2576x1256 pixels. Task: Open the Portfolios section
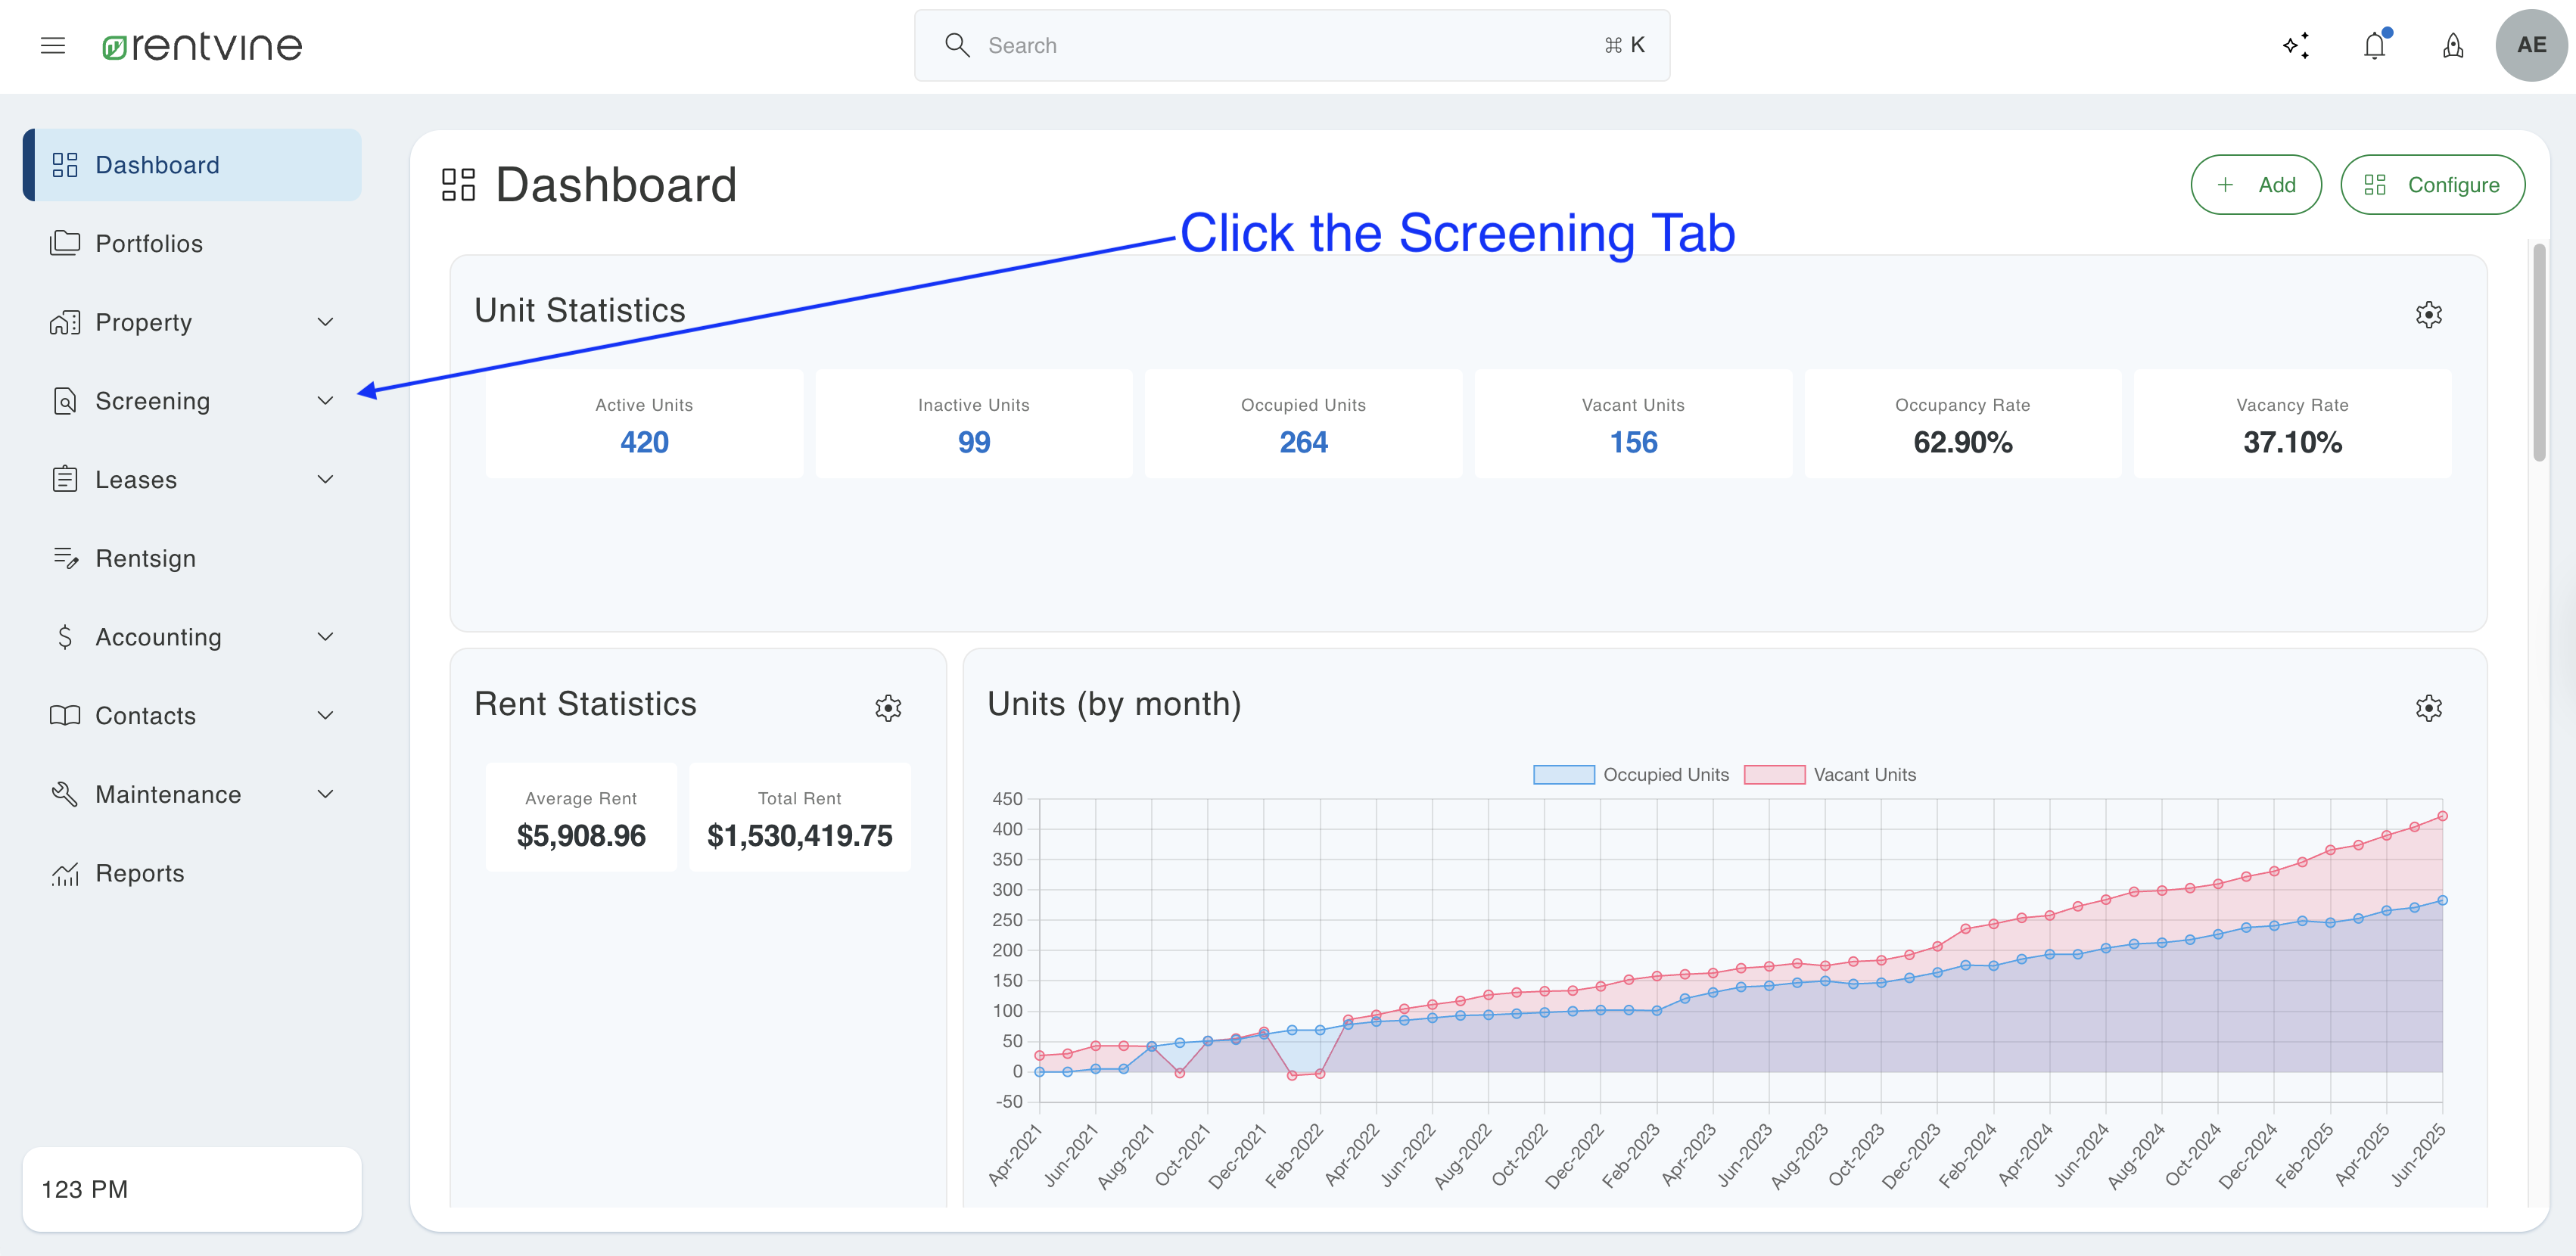tap(192, 243)
